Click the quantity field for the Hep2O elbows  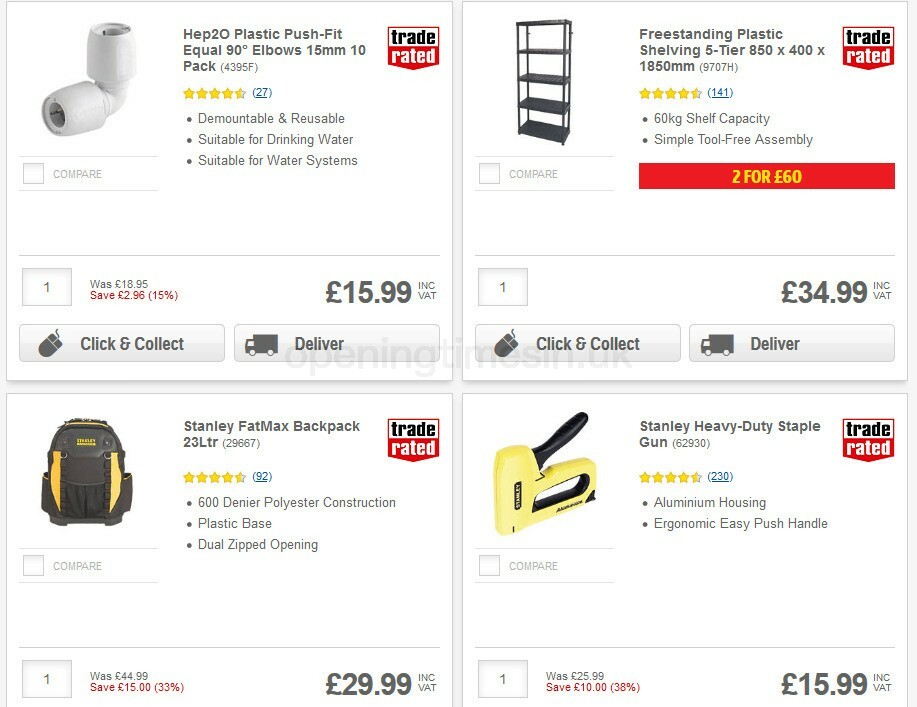pyautogui.click(x=46, y=287)
